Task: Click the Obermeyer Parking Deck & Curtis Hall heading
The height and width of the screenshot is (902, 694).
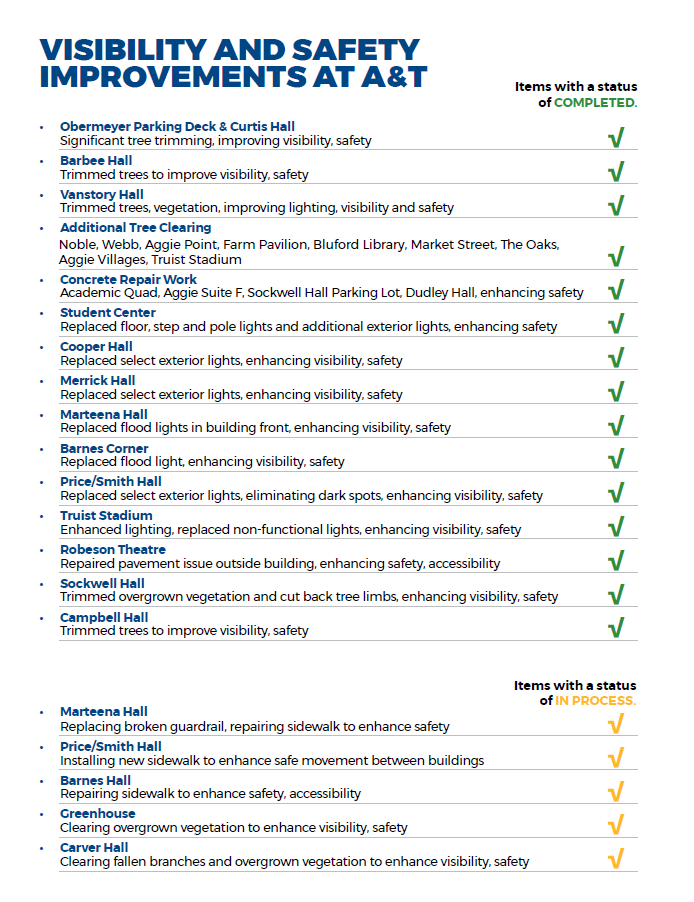Action: click(177, 127)
